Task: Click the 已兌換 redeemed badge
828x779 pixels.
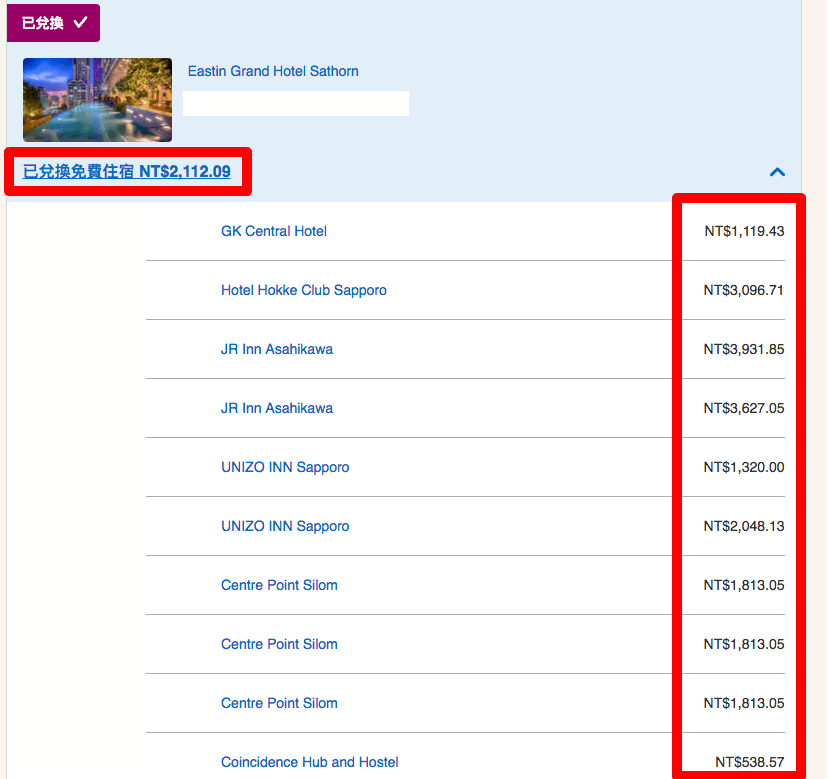Action: 53,23
